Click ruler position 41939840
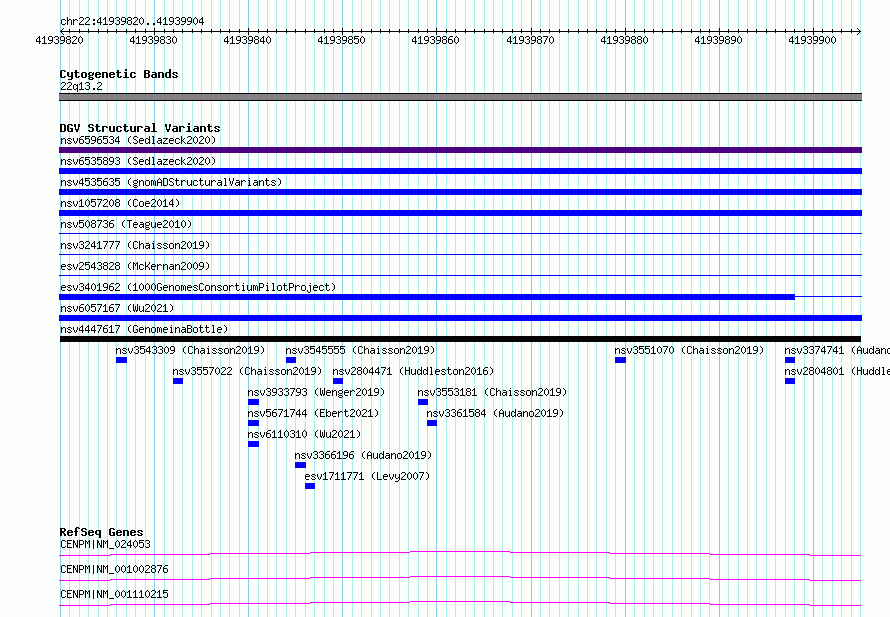 pyautogui.click(x=247, y=40)
